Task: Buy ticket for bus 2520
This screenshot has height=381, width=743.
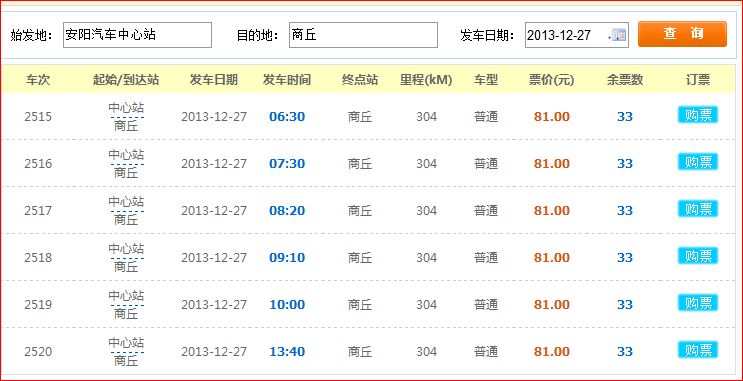Action: tap(698, 350)
